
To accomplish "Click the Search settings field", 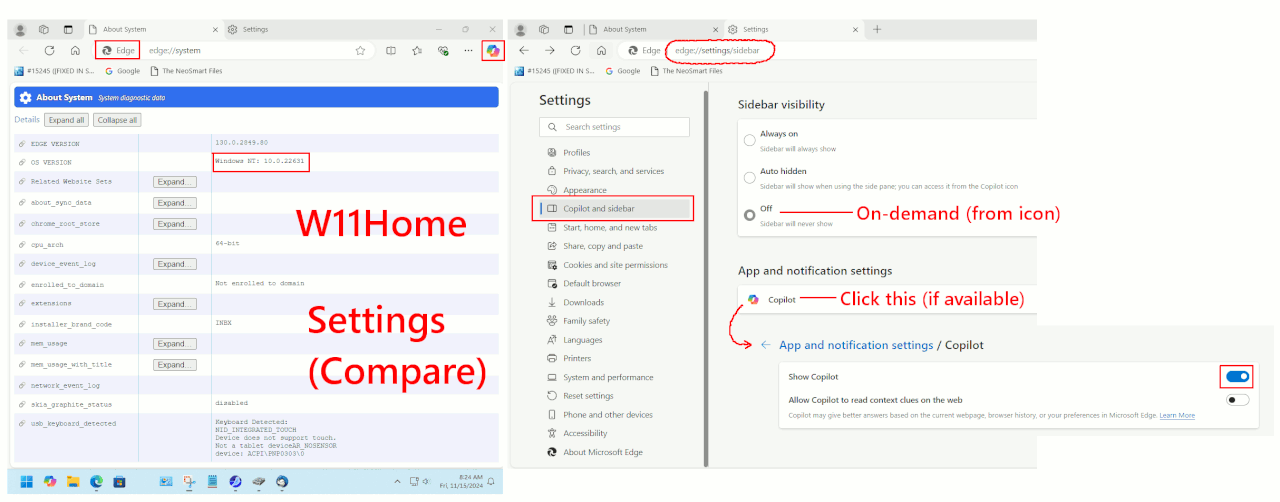I will (614, 127).
